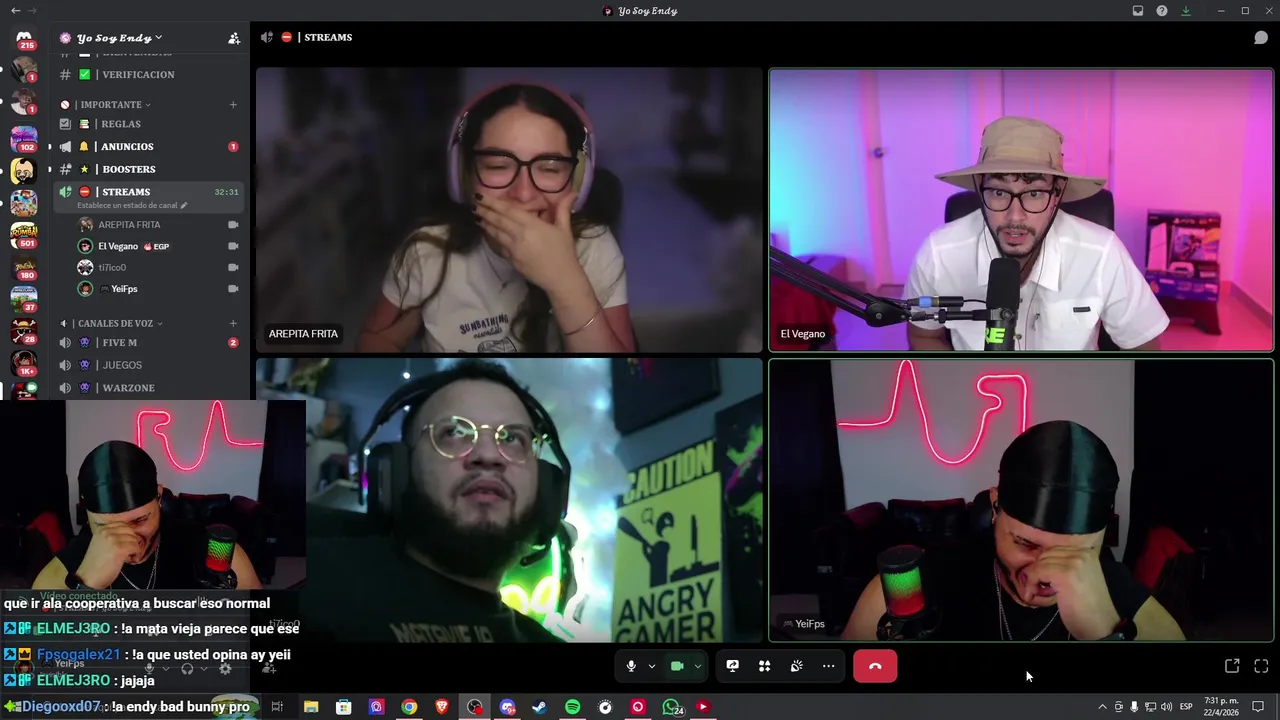
Task: Open the ANUNCIOS channel
Action: 148,146
